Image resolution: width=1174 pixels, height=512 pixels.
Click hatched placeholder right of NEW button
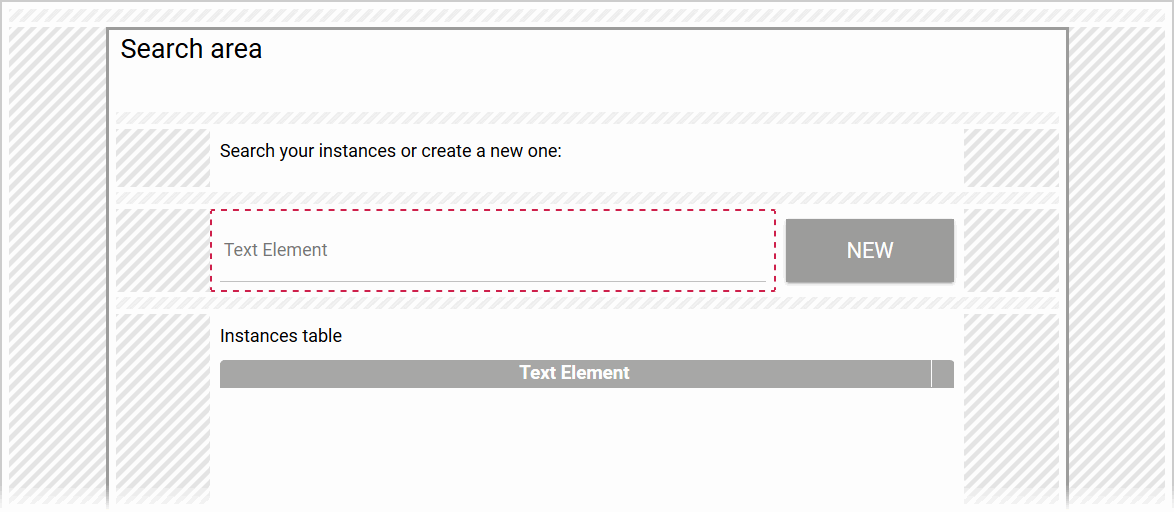[1010, 250]
